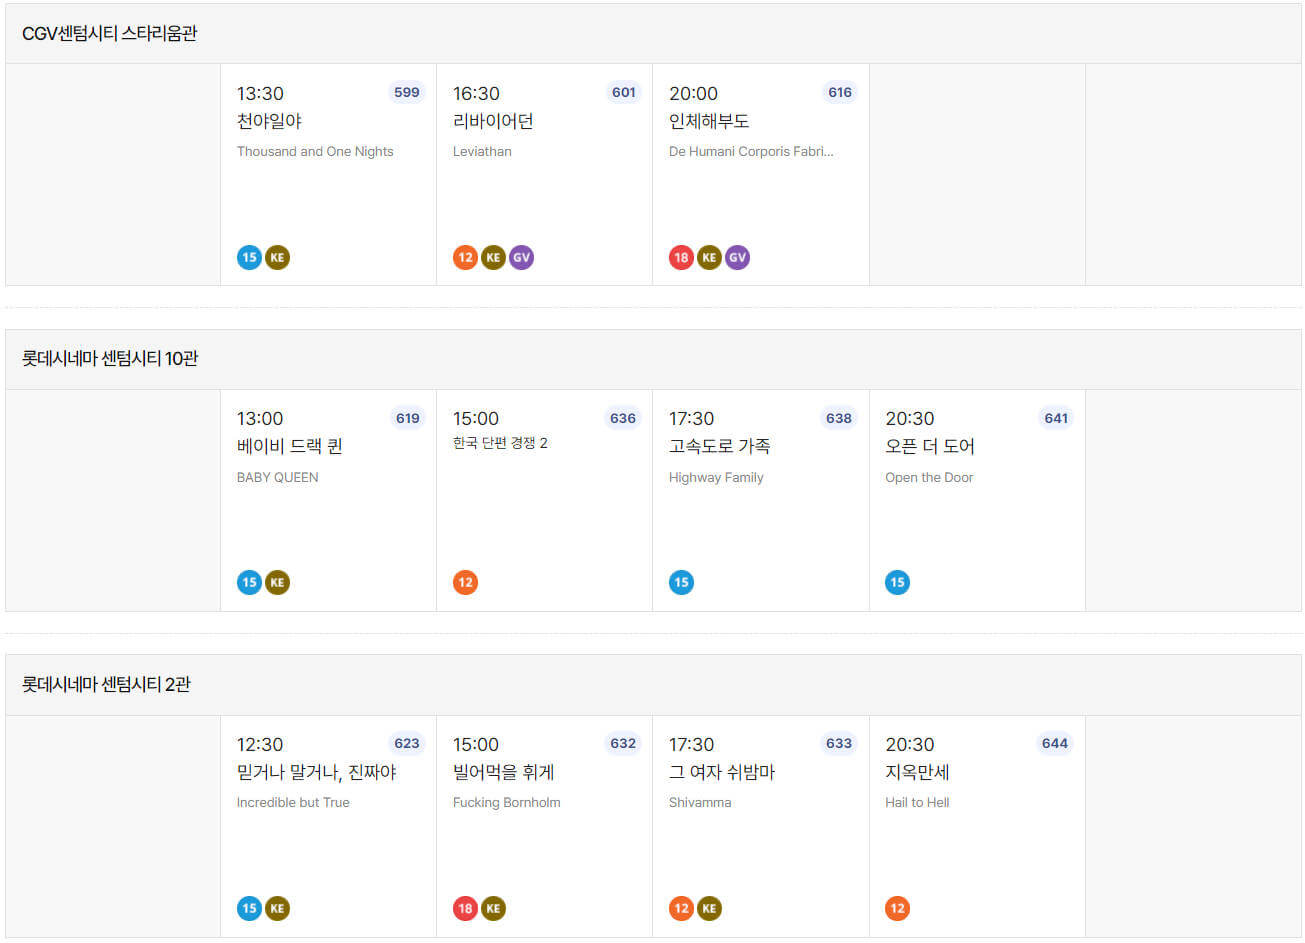Click the Fucking Bornholm subtitle
This screenshot has height=943, width=1305.
(x=507, y=802)
